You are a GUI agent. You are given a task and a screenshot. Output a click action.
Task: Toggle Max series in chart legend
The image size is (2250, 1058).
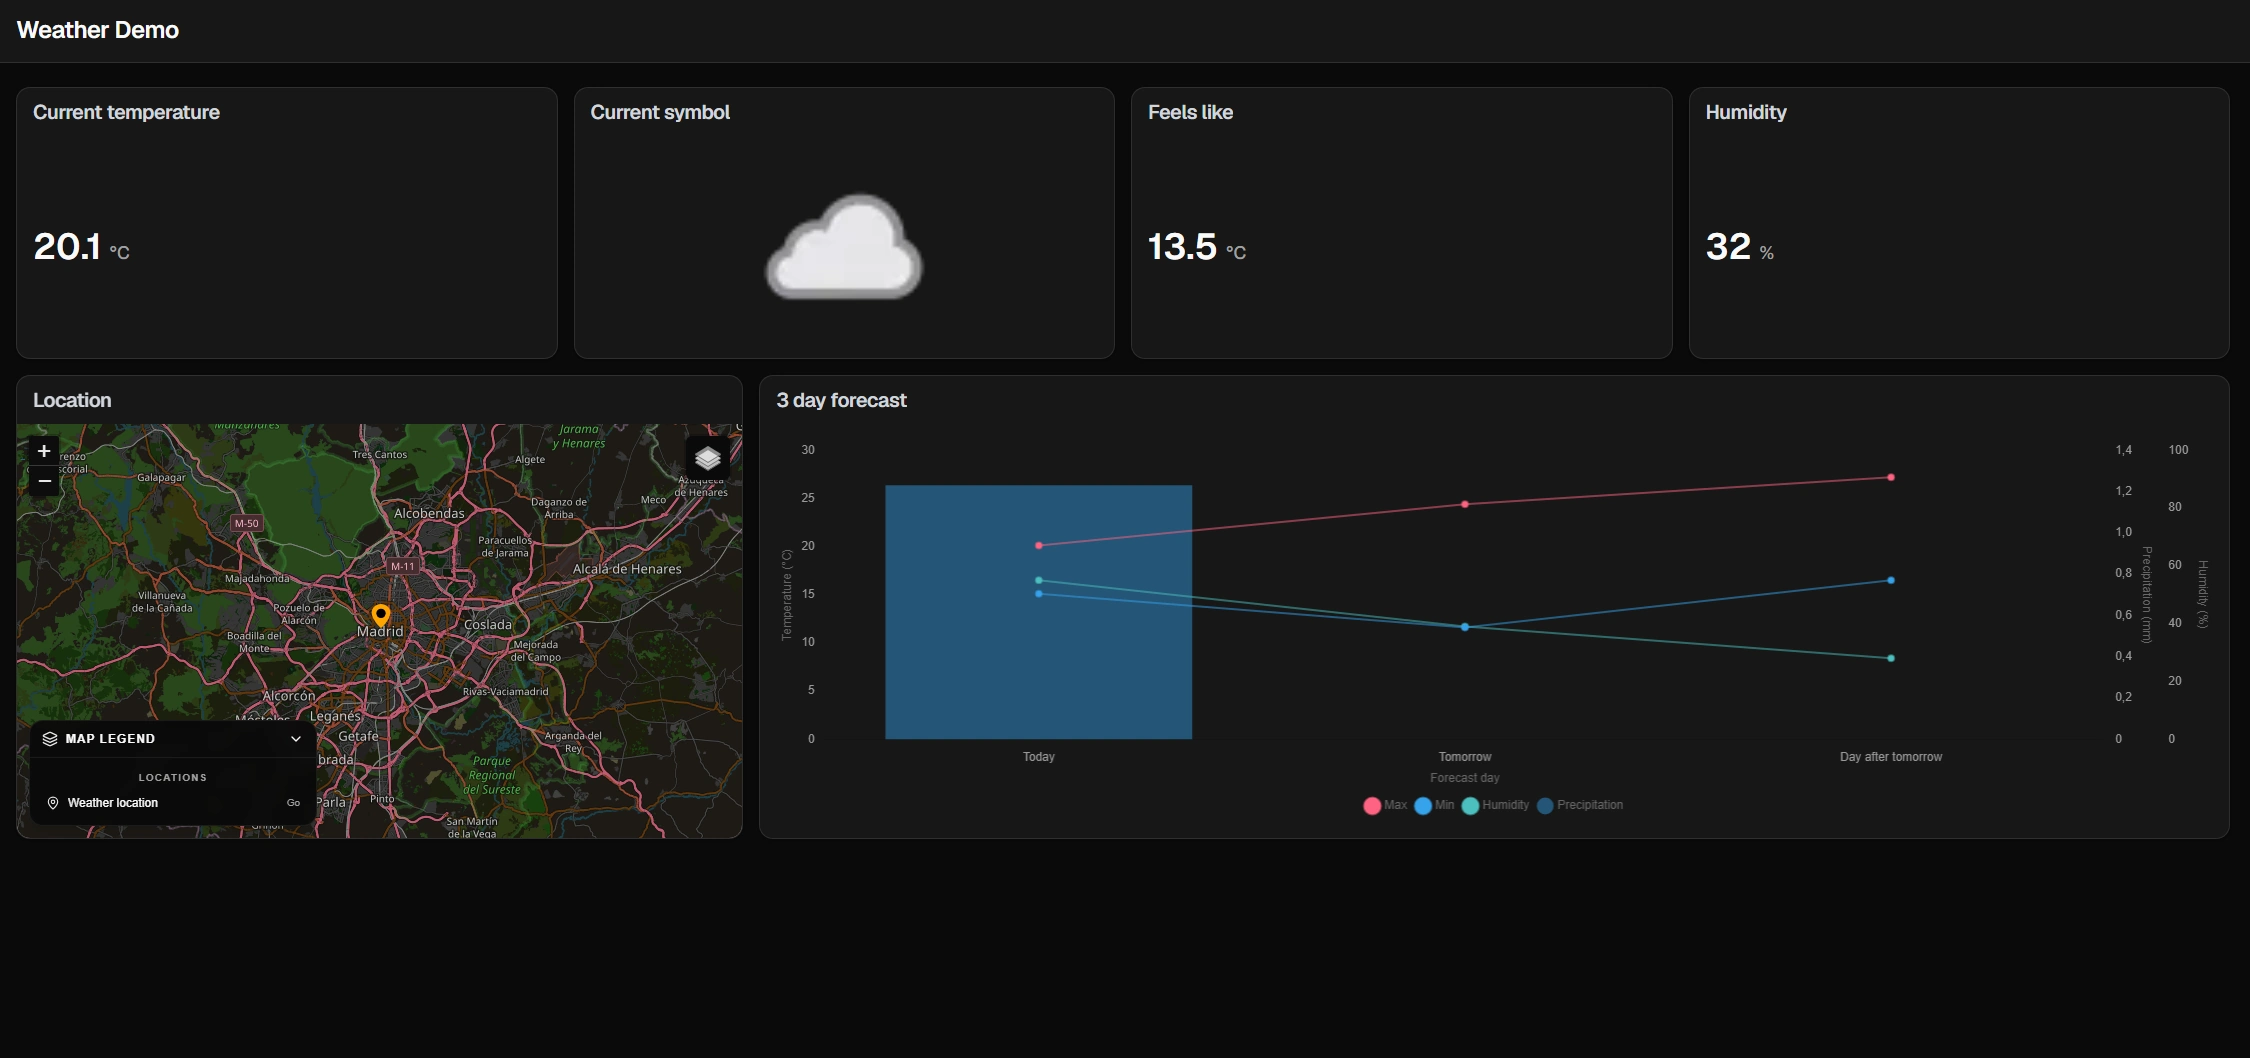coord(1385,805)
